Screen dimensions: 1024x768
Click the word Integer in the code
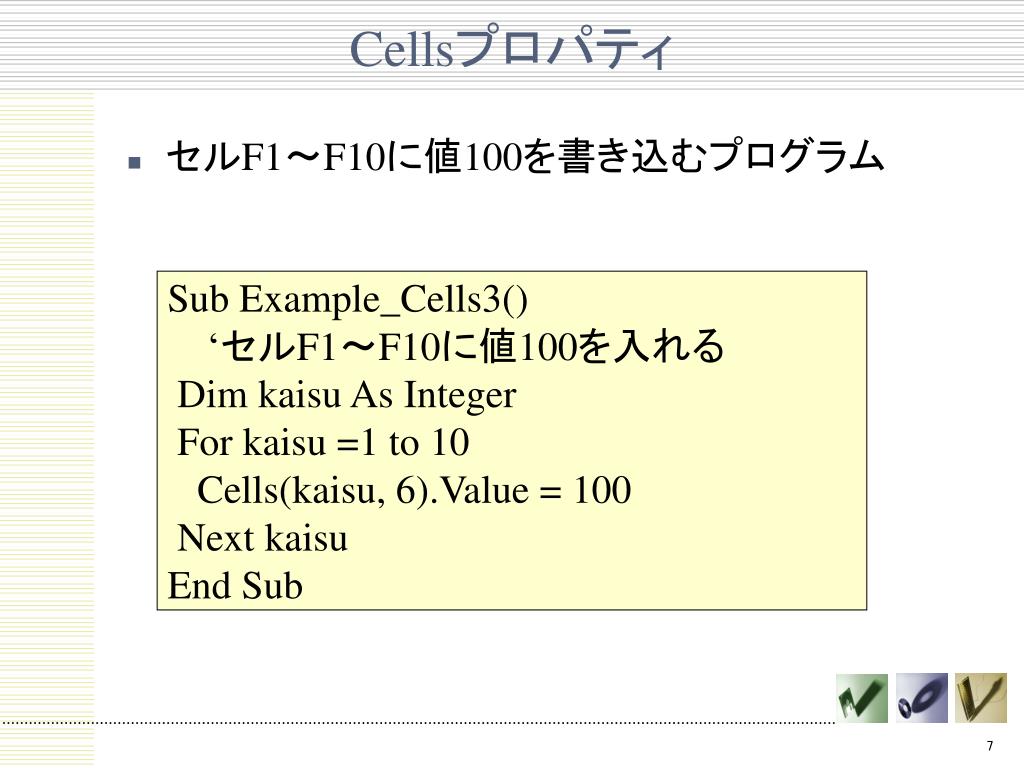[x=460, y=396]
